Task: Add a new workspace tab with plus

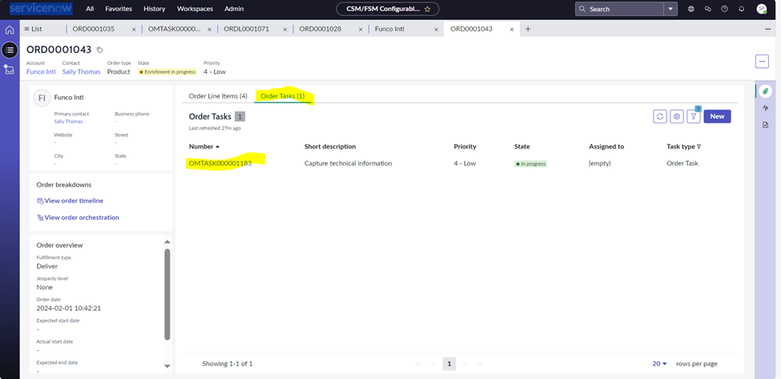Action: (528, 29)
